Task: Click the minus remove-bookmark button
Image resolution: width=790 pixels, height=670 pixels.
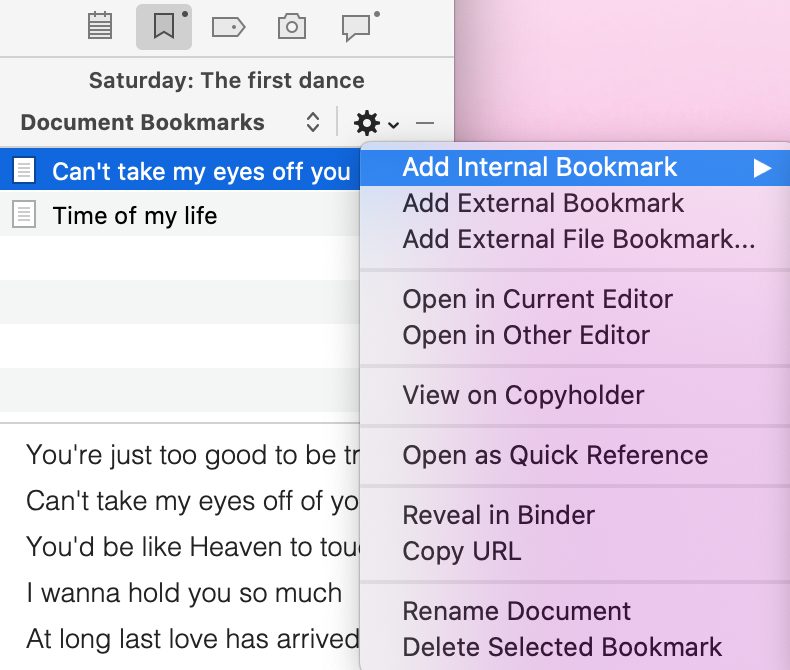Action: [425, 123]
